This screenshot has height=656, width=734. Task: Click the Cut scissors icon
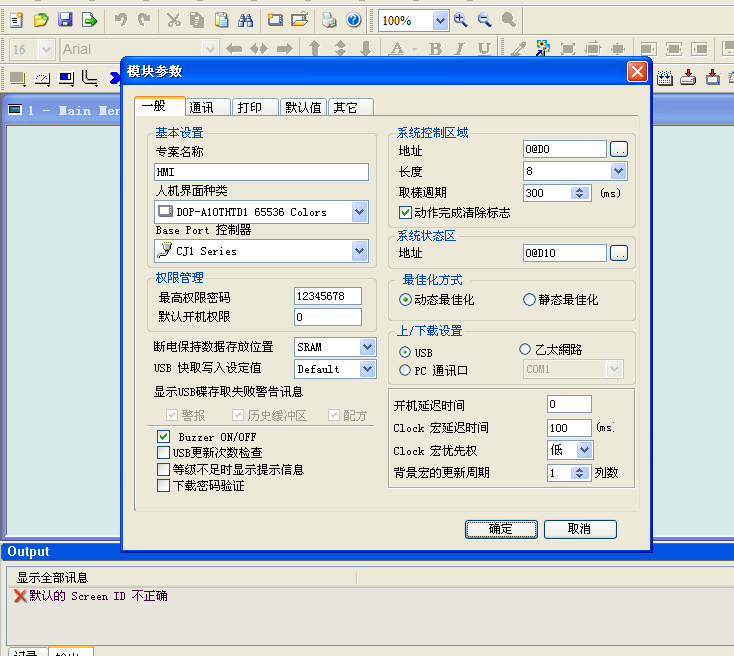point(172,20)
